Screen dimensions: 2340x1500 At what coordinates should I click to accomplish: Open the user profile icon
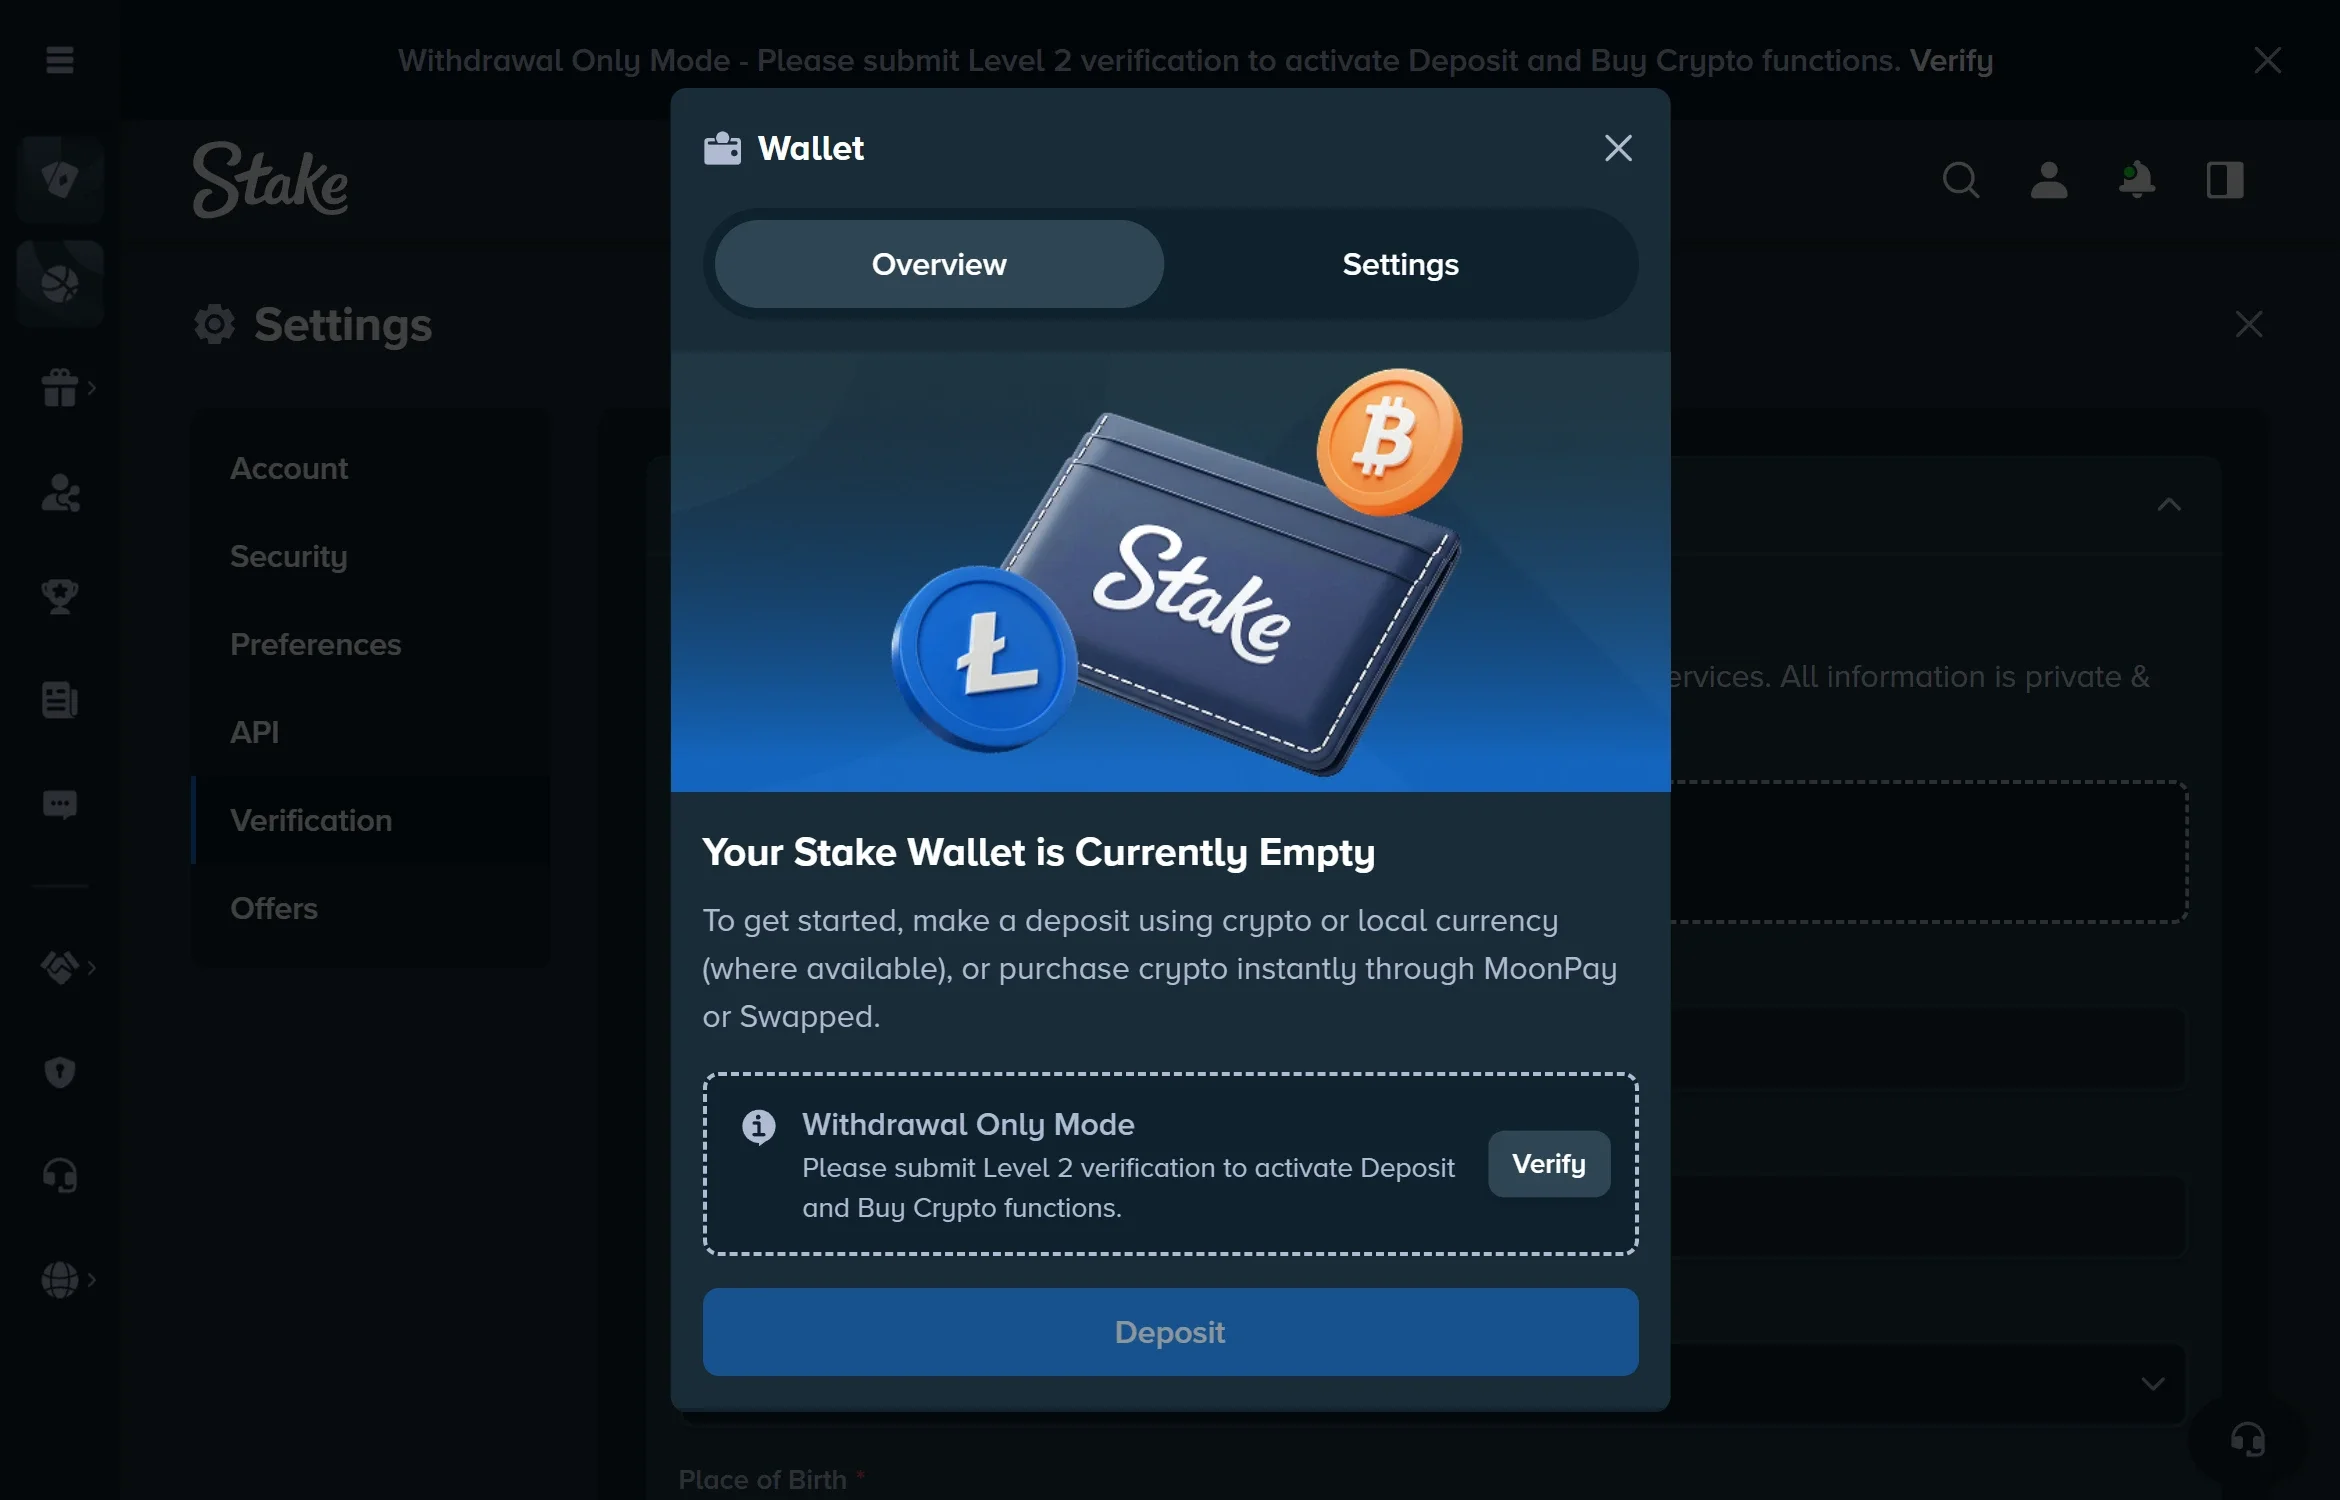coord(2048,180)
